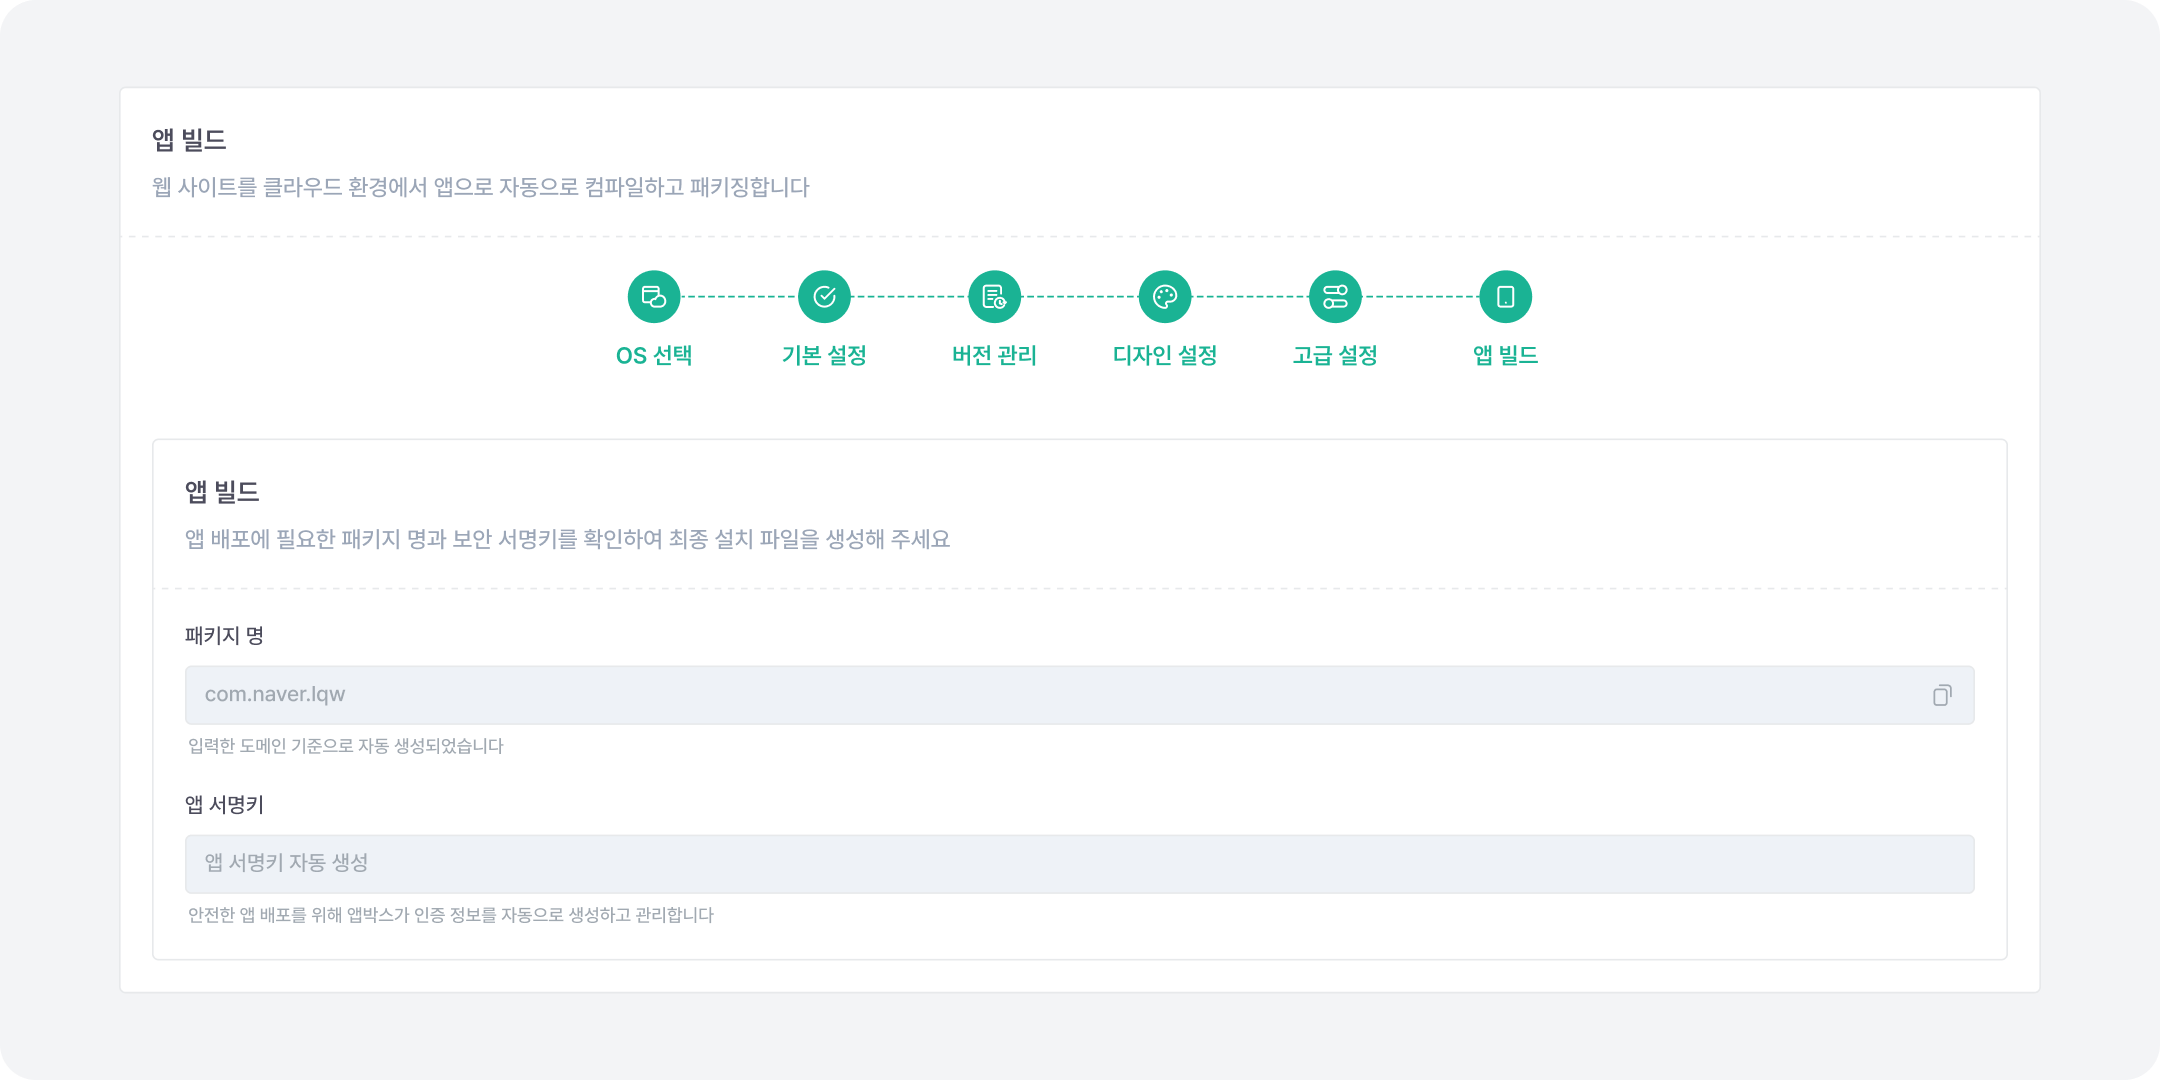Click the 고급 설정 sliders step icon
This screenshot has width=2160, height=1080.
pos(1335,297)
